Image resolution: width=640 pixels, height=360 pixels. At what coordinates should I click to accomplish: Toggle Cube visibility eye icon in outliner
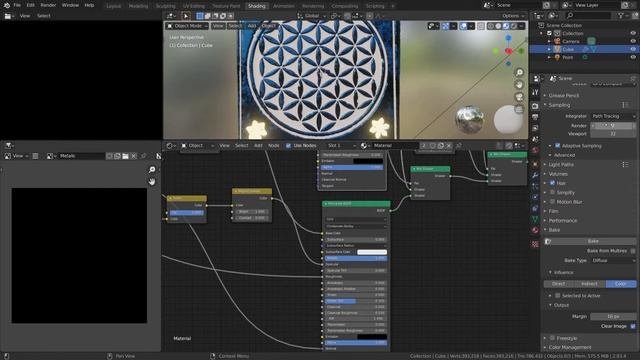click(633, 49)
